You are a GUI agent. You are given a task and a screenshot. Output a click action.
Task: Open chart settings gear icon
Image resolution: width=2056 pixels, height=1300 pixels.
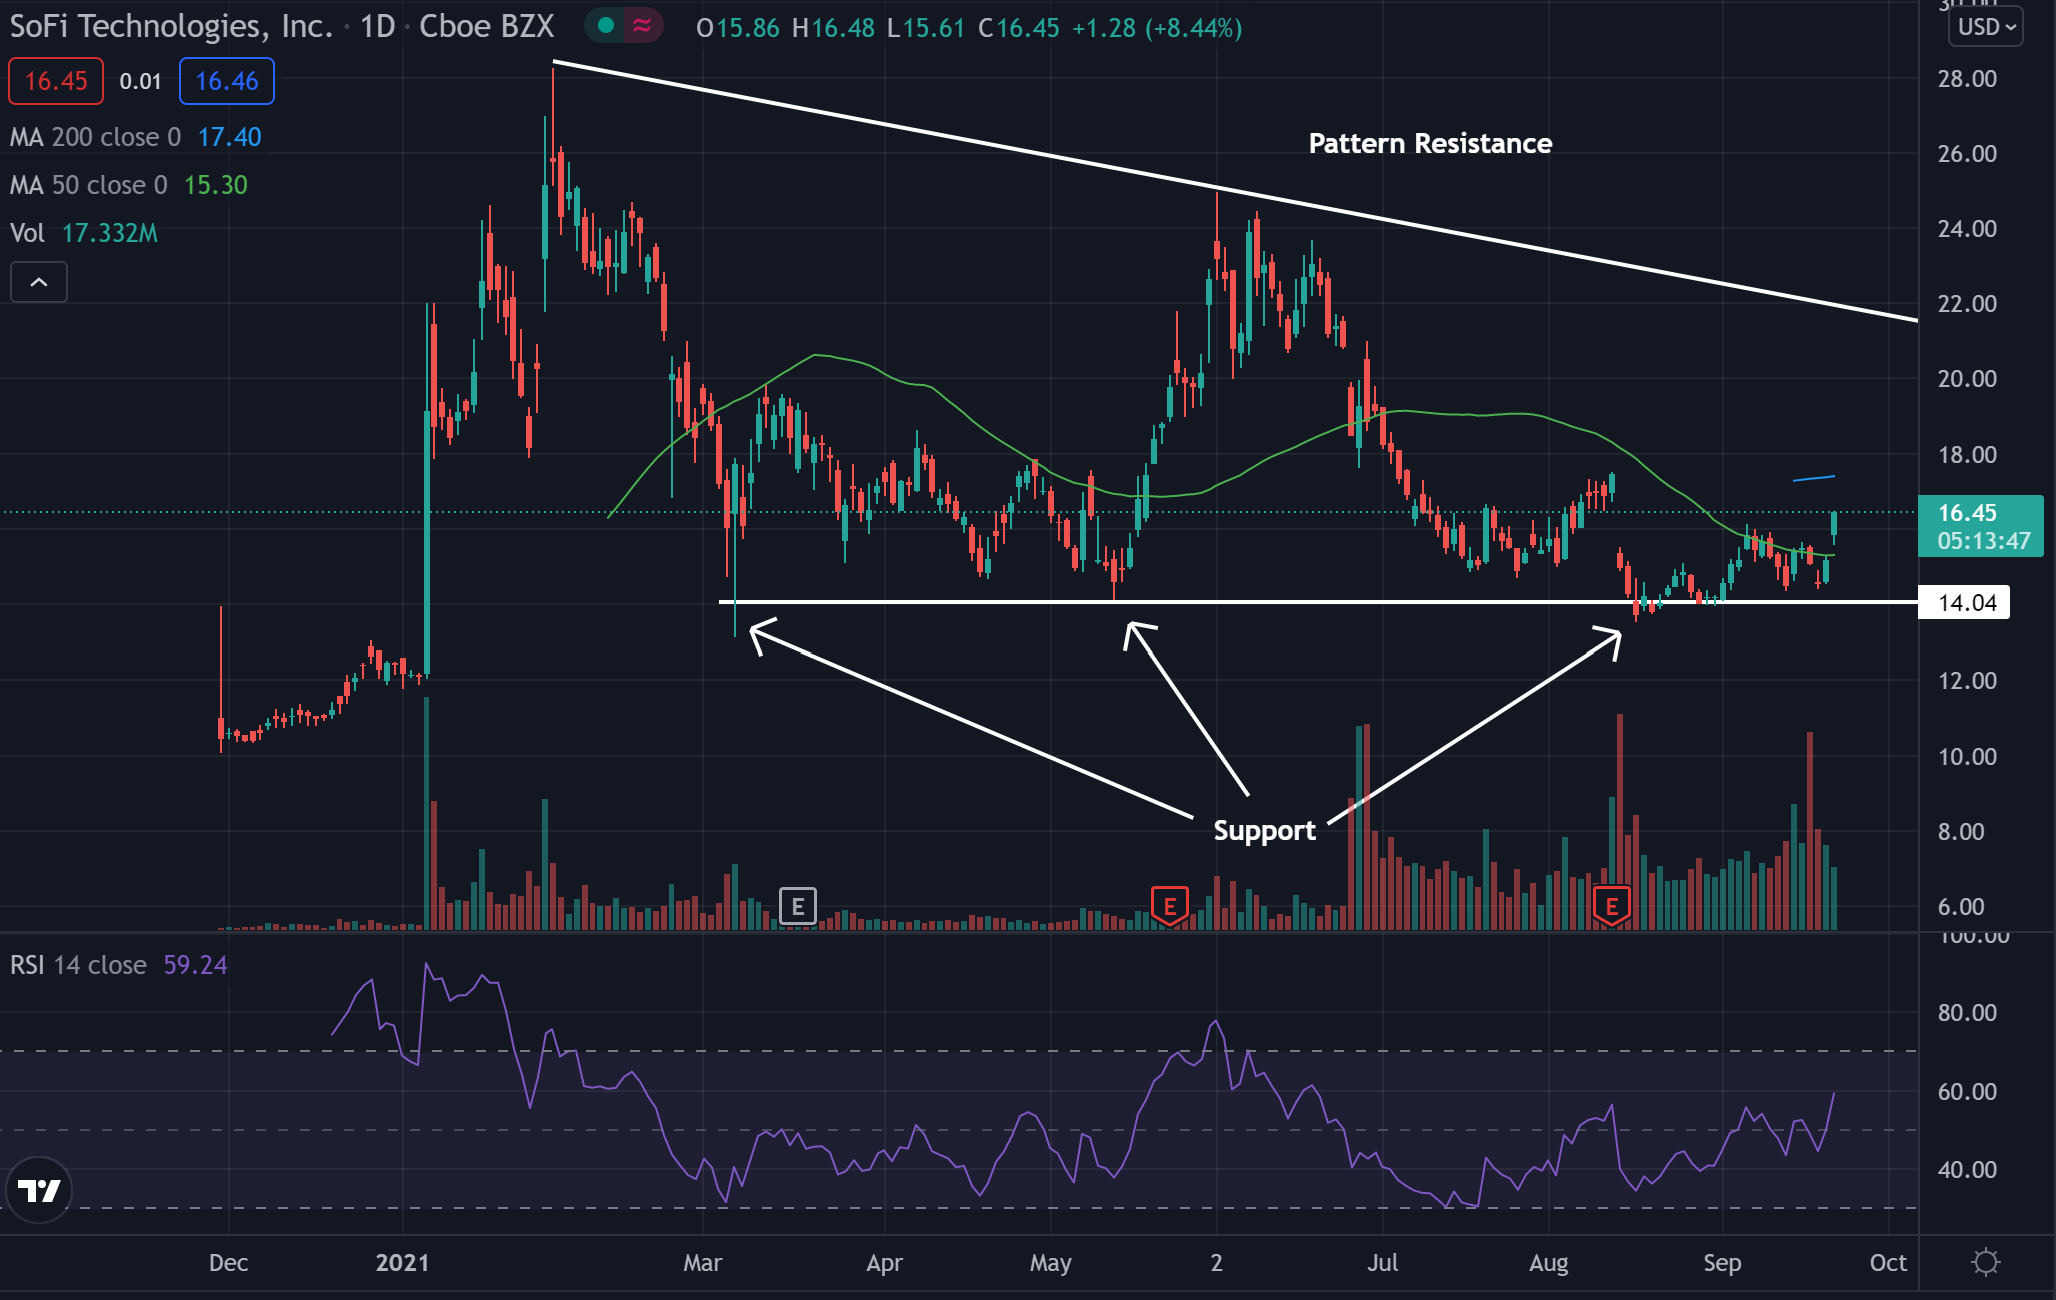coord(1986,1262)
